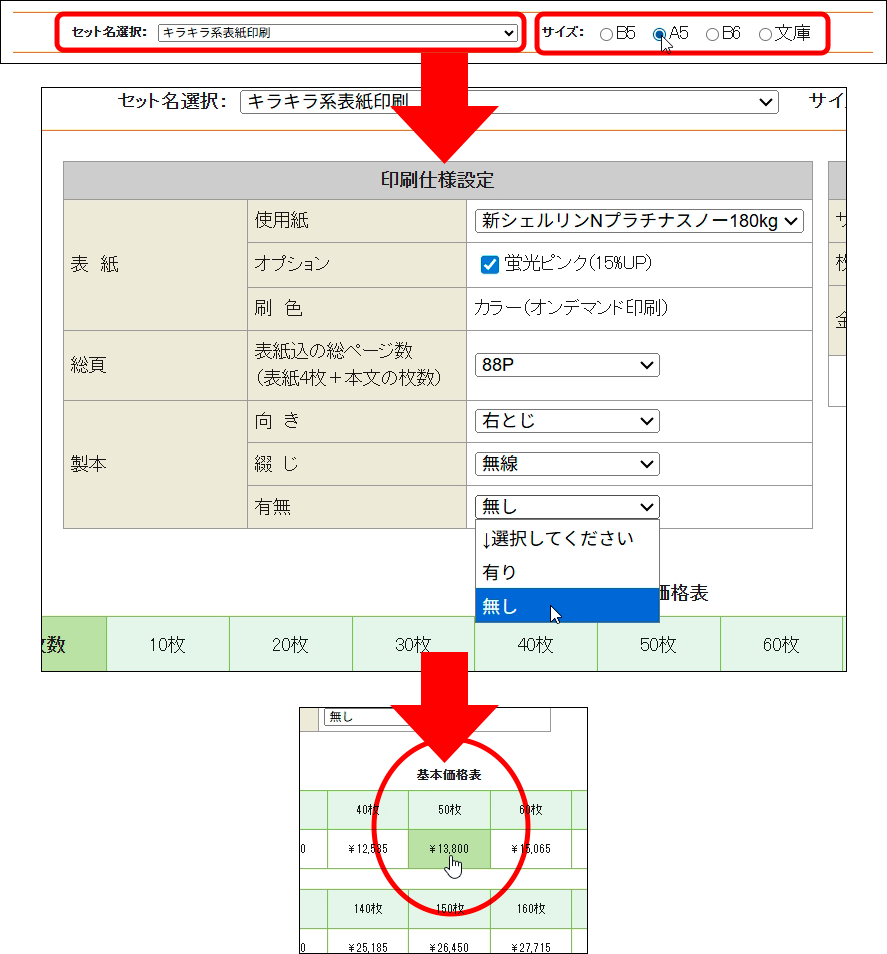887x954 pixels.
Task: Choose 有り in the dropdown list
Action: 567,572
